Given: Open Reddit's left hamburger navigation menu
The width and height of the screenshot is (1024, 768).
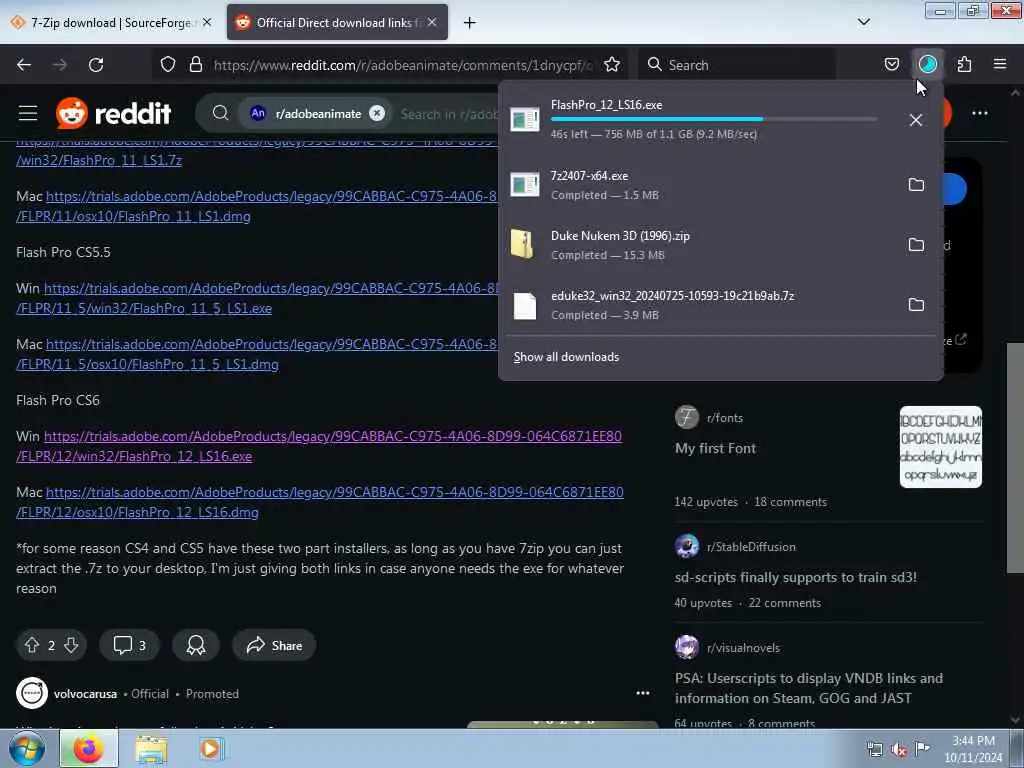Looking at the screenshot, I should 28,114.
